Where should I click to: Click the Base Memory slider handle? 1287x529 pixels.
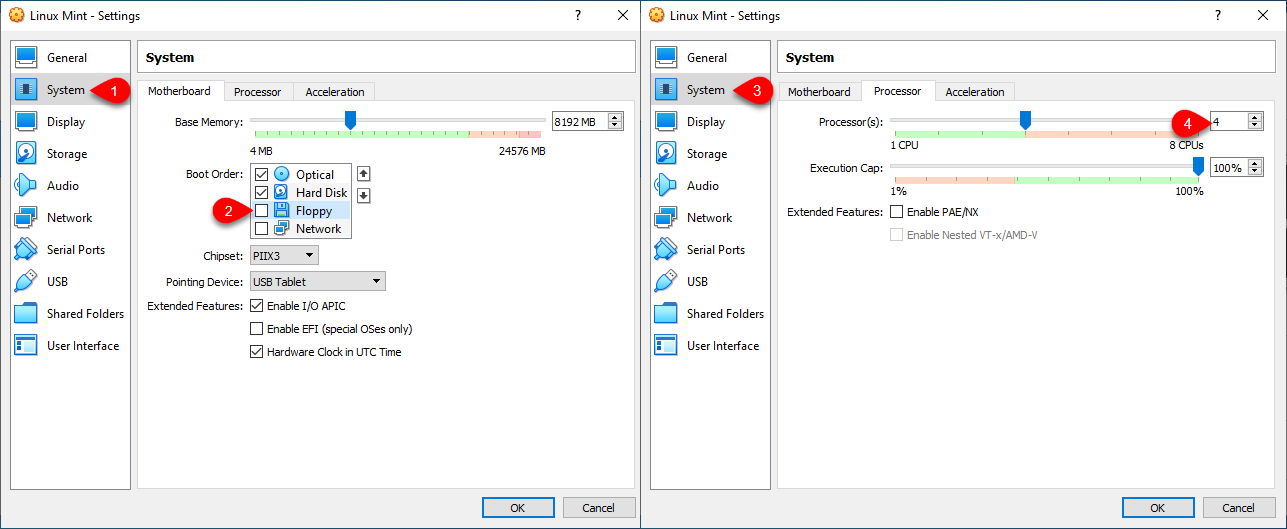tap(350, 120)
